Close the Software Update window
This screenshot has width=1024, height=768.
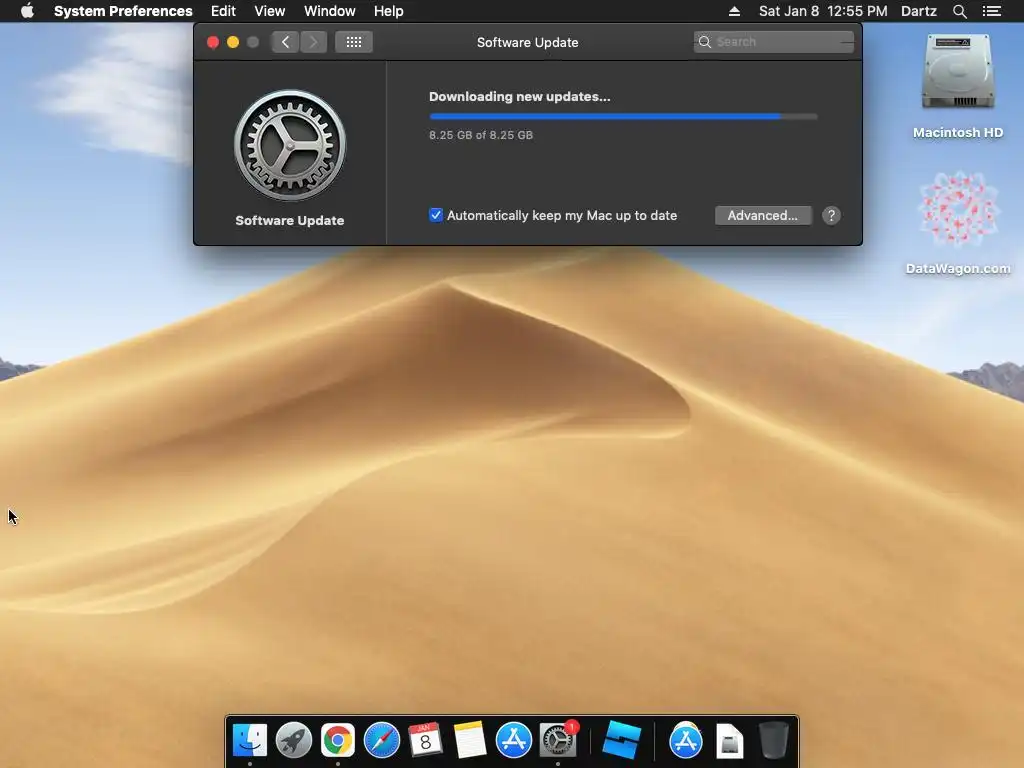click(213, 42)
